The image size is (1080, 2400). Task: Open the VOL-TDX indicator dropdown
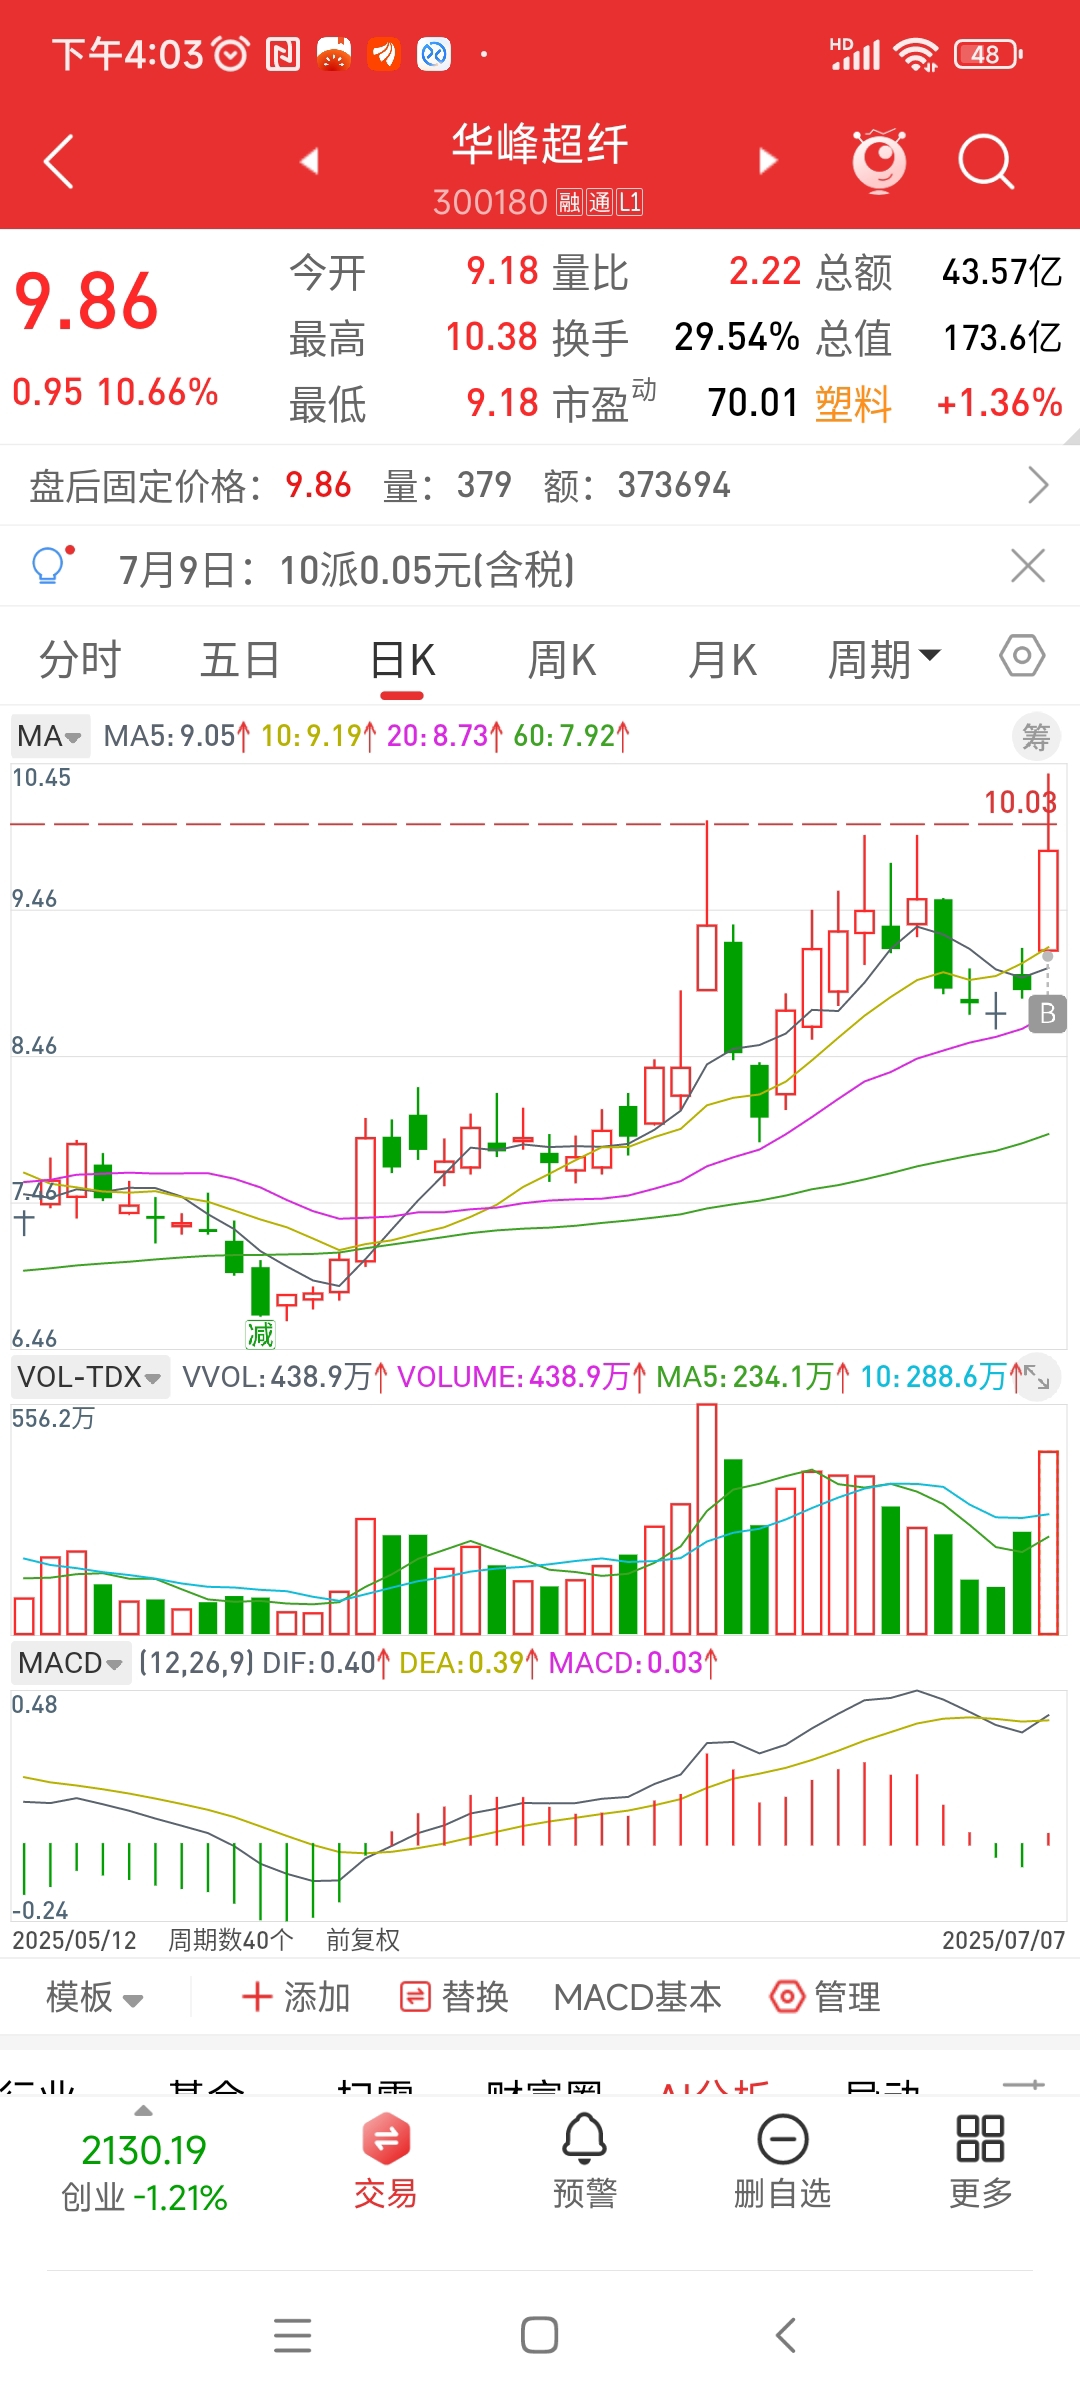pos(90,1377)
